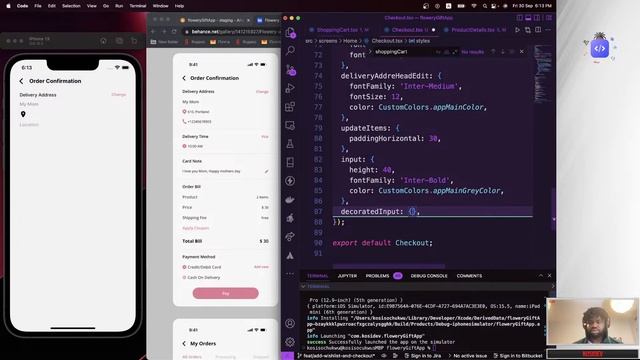Click the src breadcrumb segment

pyautogui.click(x=309, y=41)
